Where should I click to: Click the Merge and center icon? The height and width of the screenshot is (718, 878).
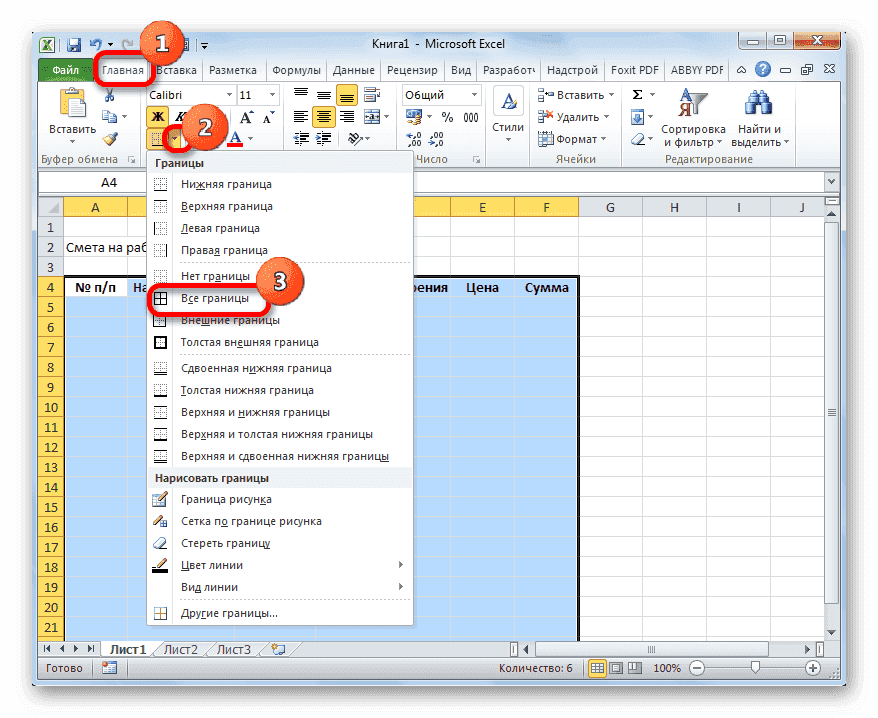click(x=370, y=116)
